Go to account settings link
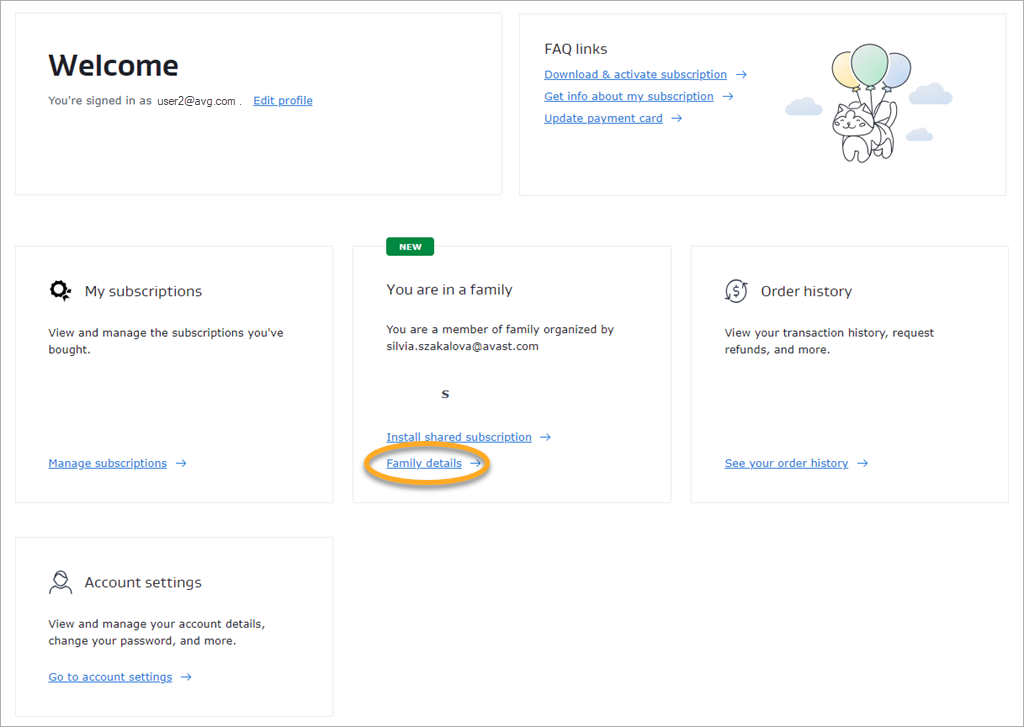 click(x=110, y=678)
